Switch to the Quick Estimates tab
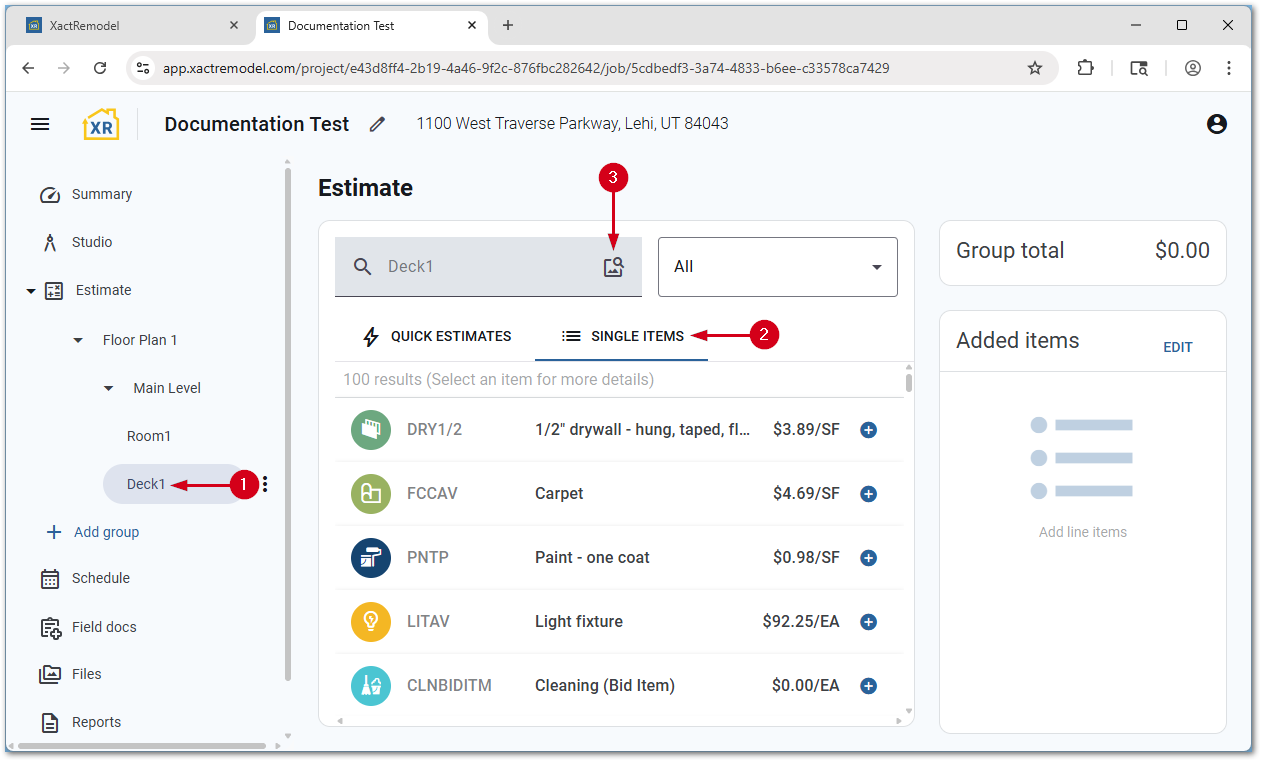1261x761 pixels. tap(436, 337)
